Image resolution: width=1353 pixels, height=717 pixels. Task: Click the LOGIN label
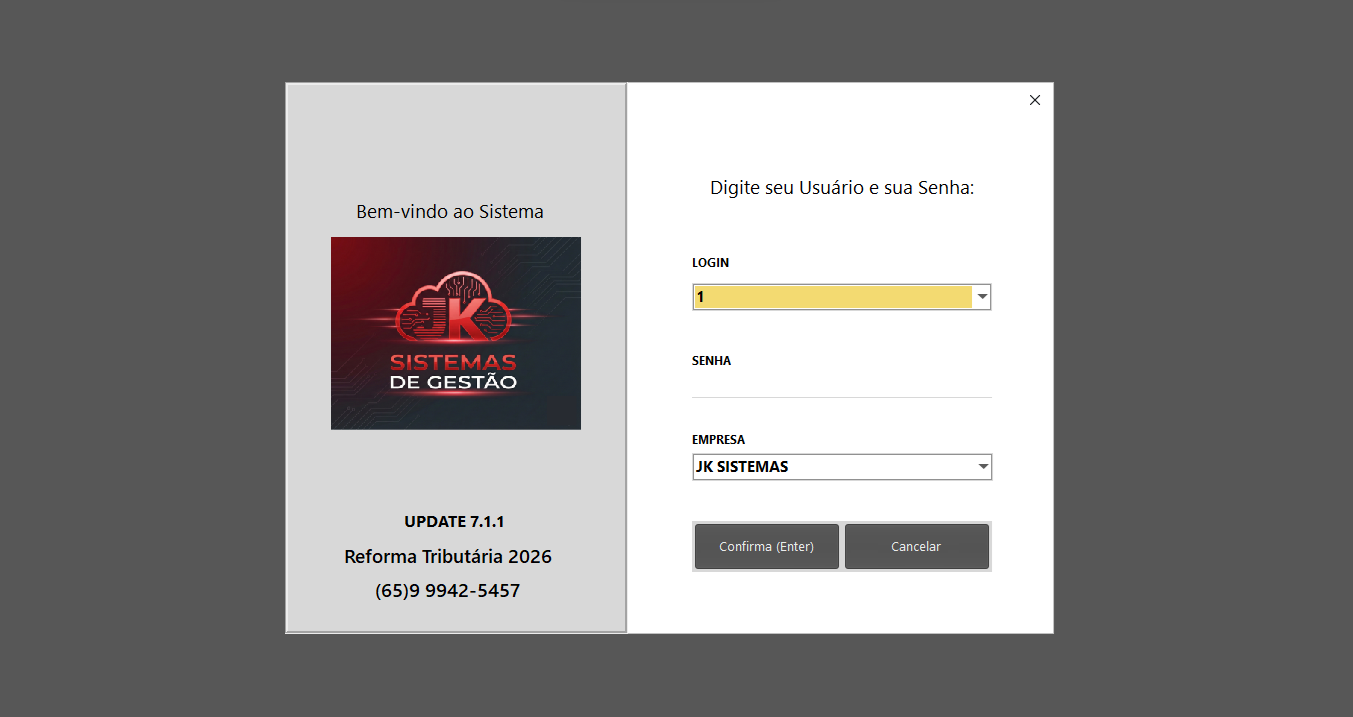(x=710, y=263)
